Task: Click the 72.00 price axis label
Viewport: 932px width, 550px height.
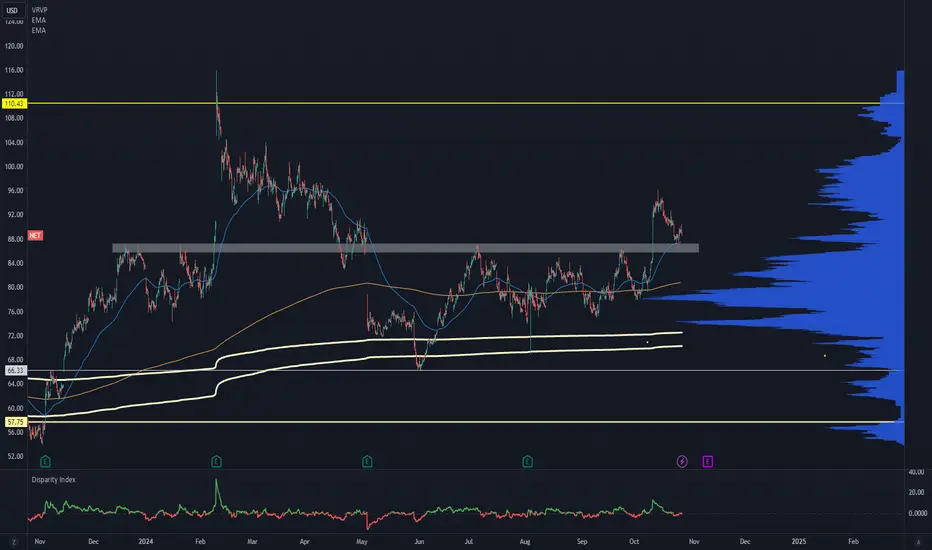Action: (x=14, y=336)
